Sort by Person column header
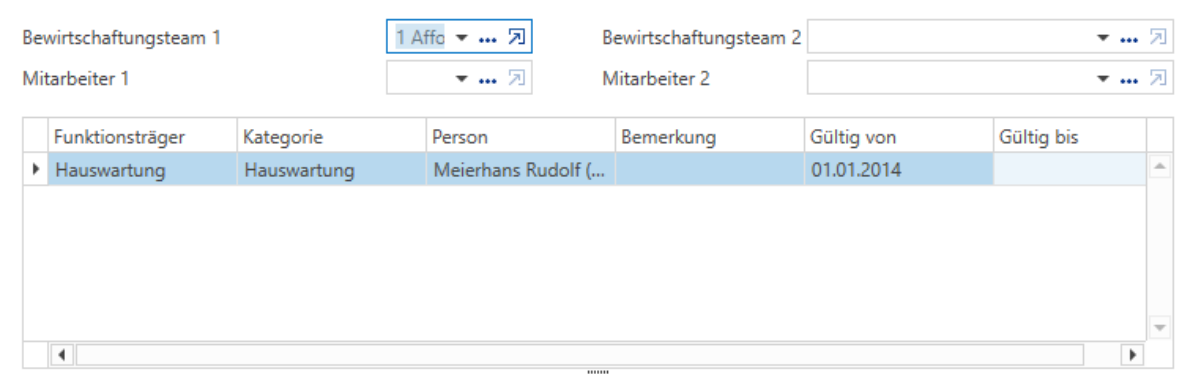 coord(520,136)
